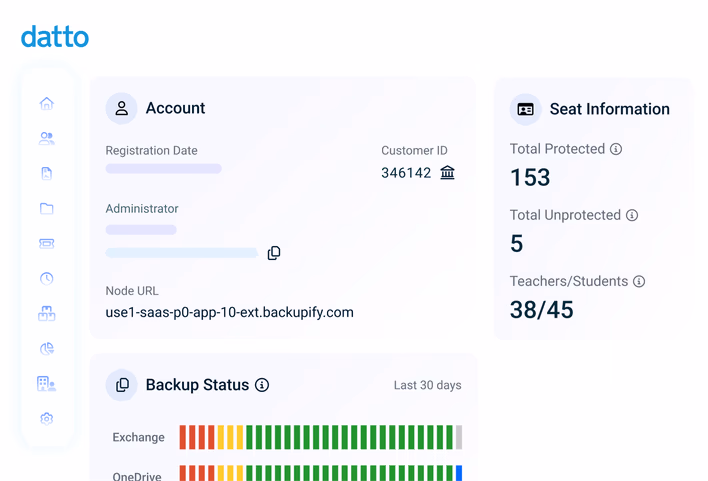Screen dimensions: 708x481
Task: Open the Home icon in sidebar
Action: (47, 103)
